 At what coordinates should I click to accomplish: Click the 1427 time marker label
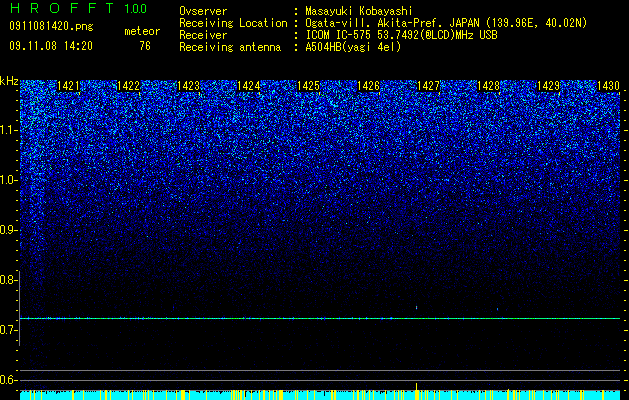(428, 86)
